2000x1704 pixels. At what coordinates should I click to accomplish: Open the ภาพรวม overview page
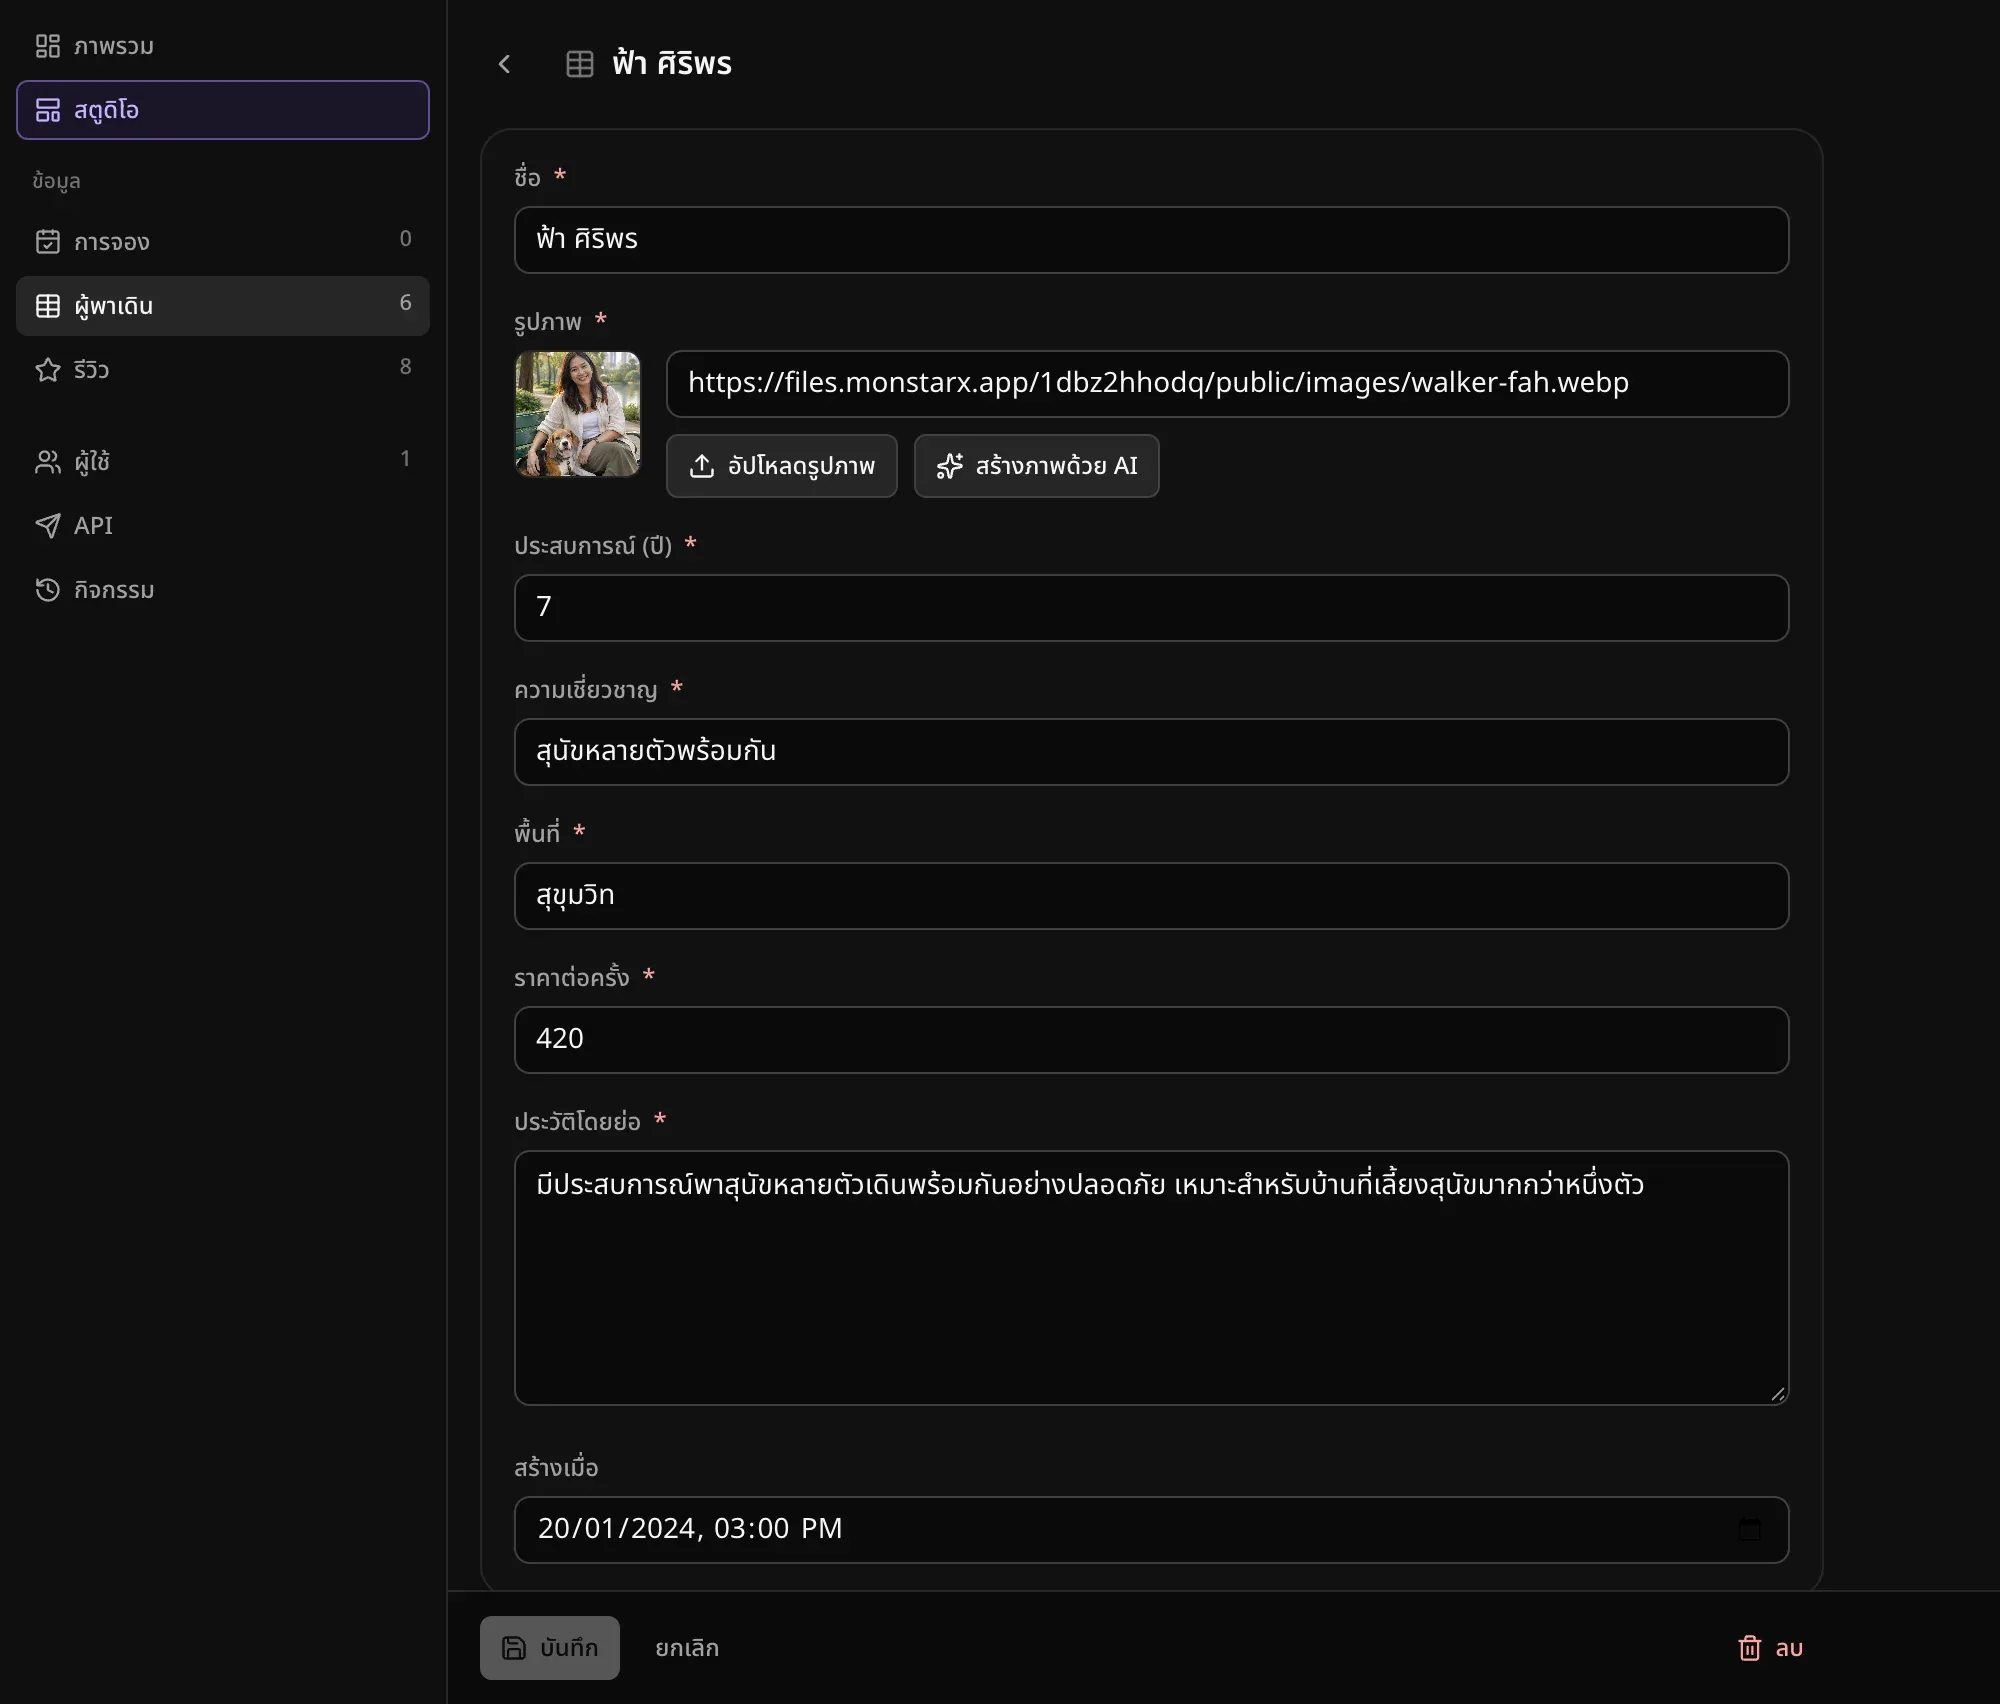(x=222, y=46)
